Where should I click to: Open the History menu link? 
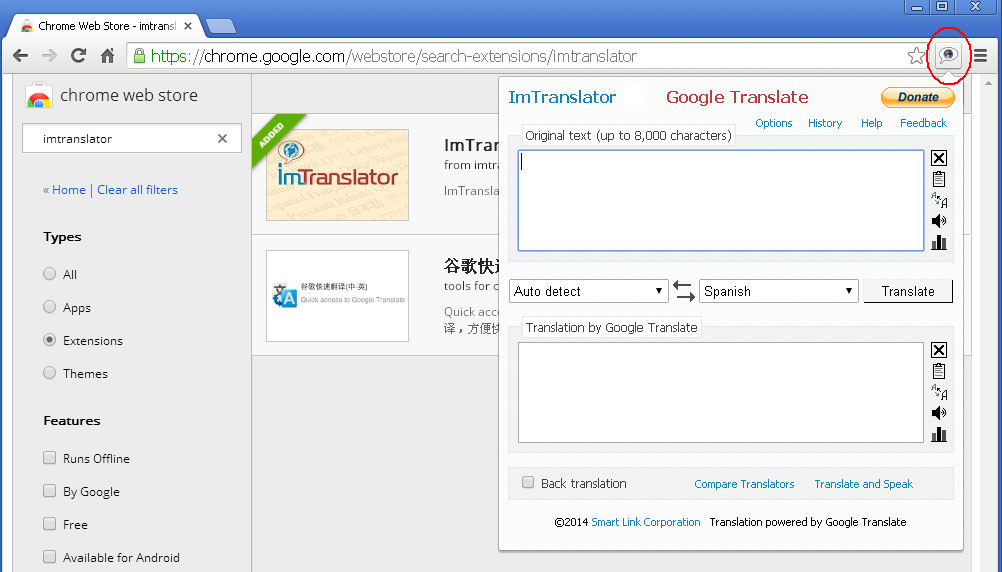pos(825,123)
